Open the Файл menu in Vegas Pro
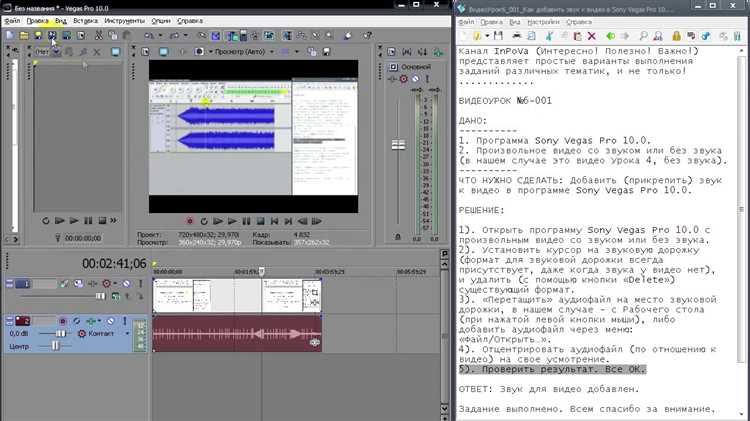Viewport: 750px width, 421px height. 12,21
